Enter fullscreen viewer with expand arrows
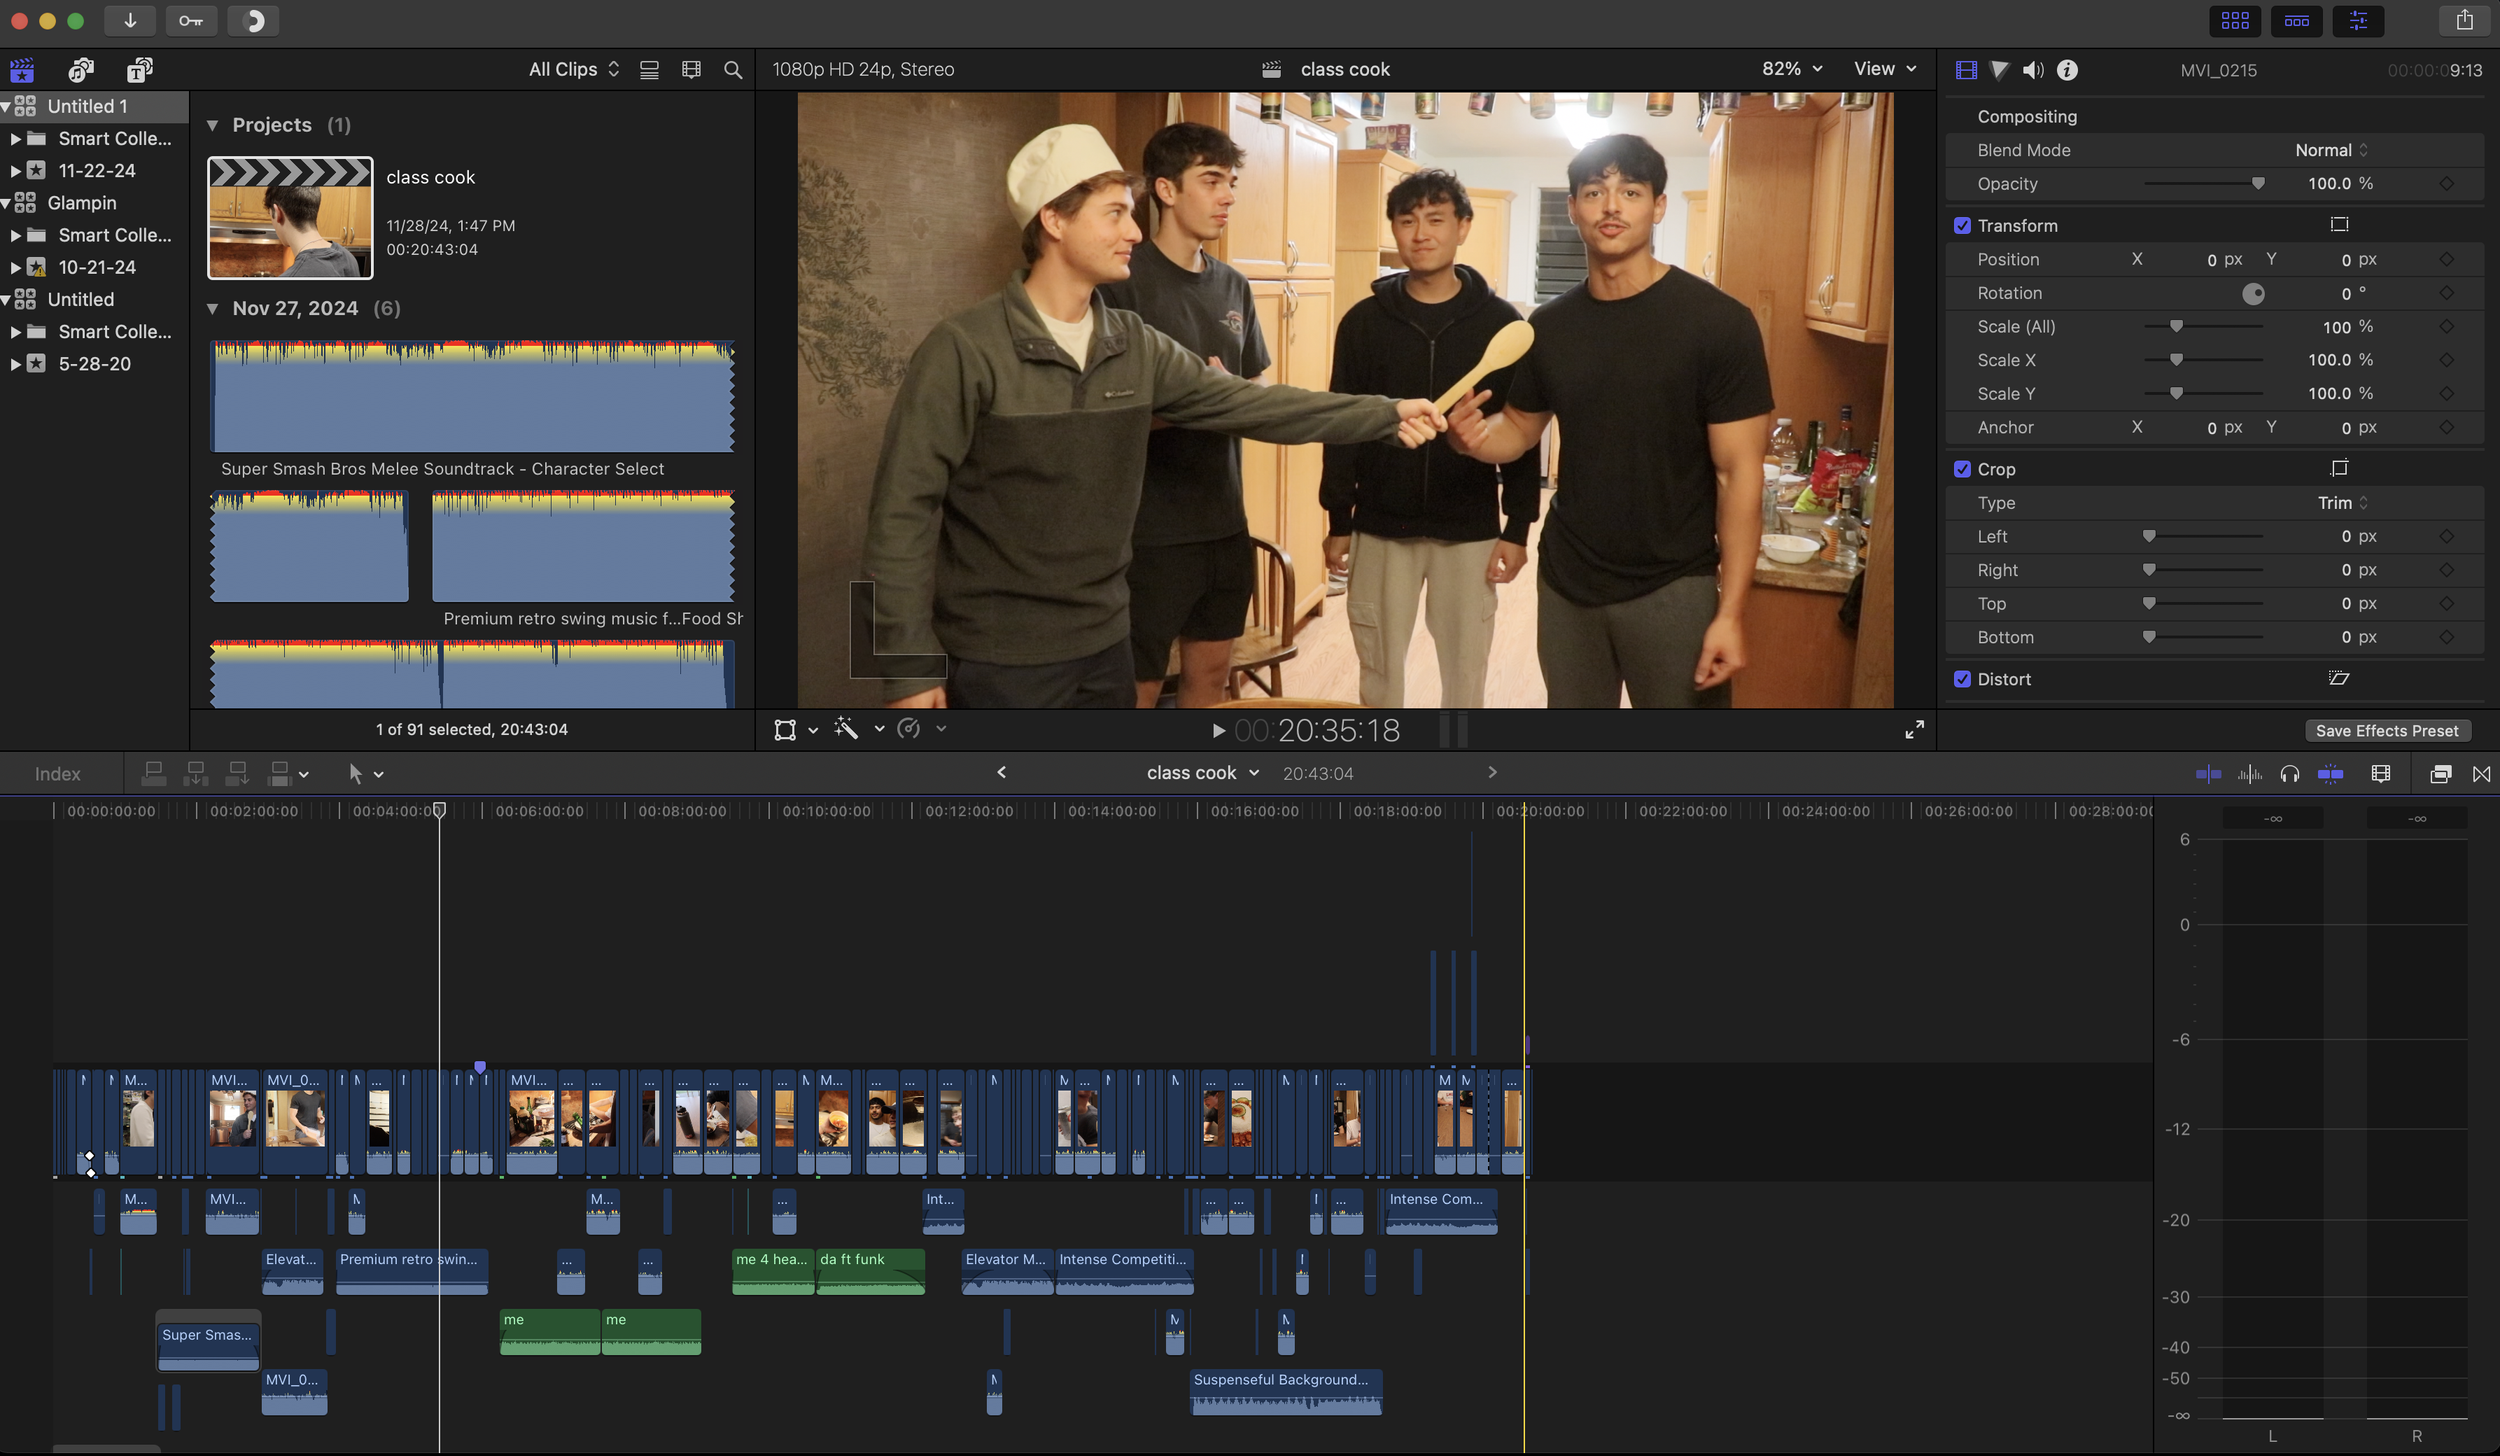Screen dimensions: 2500x1456 1914,730
